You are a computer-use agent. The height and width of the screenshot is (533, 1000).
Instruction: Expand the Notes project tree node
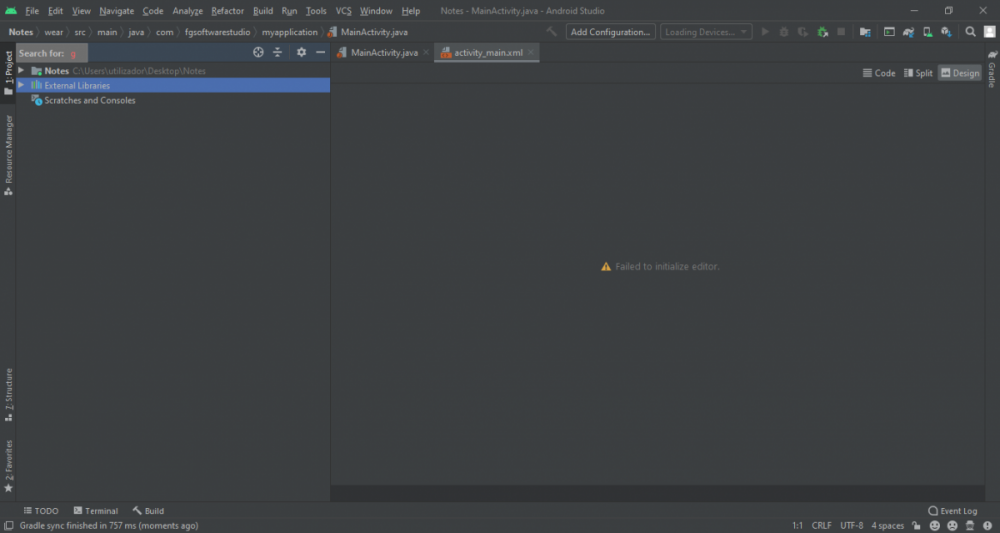pyautogui.click(x=21, y=70)
